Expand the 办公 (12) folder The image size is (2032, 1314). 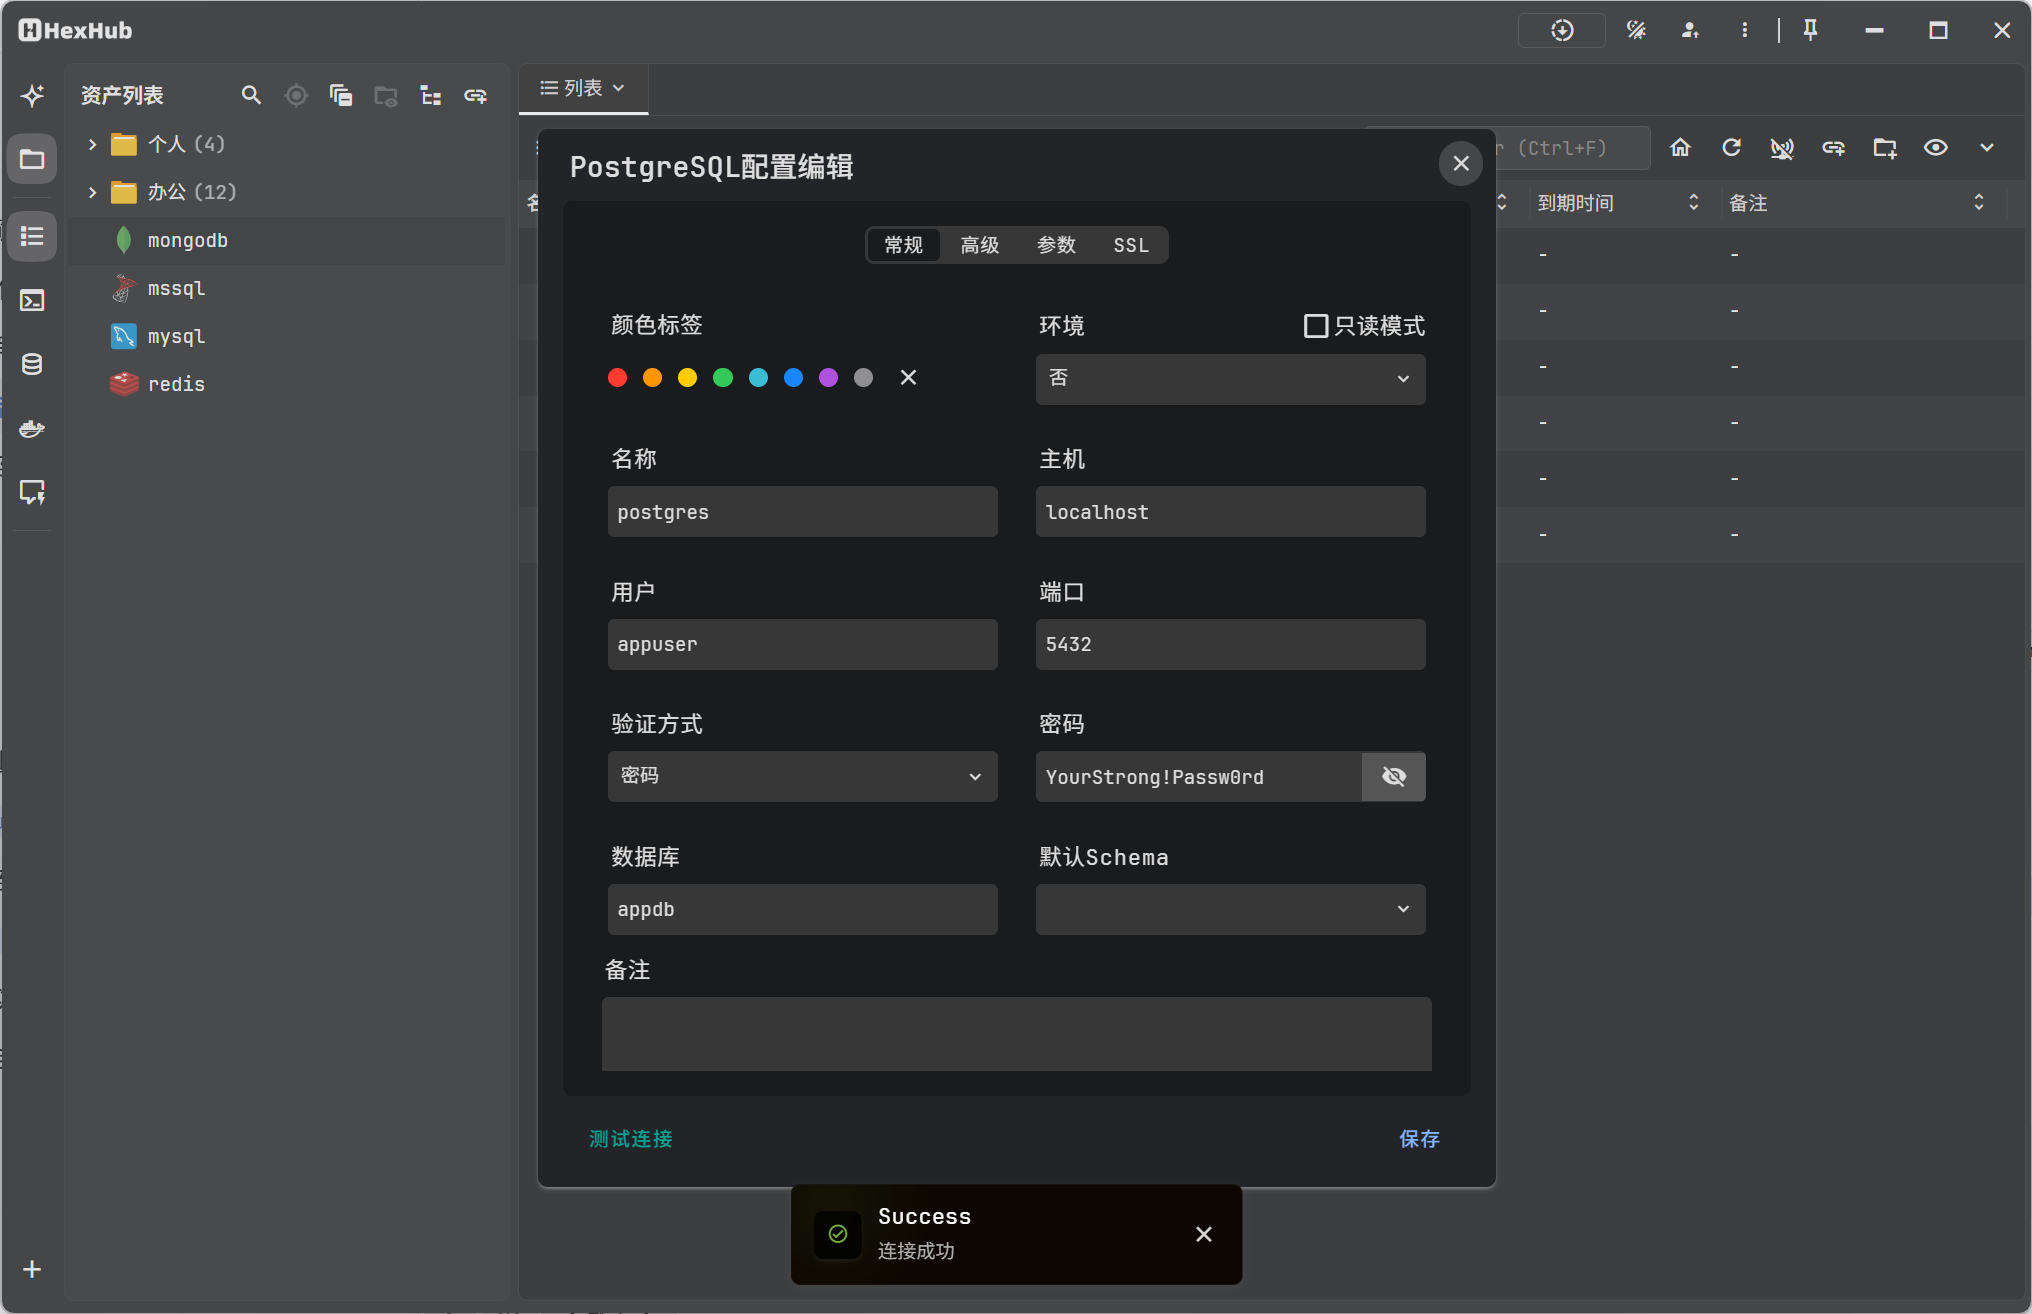click(x=93, y=192)
